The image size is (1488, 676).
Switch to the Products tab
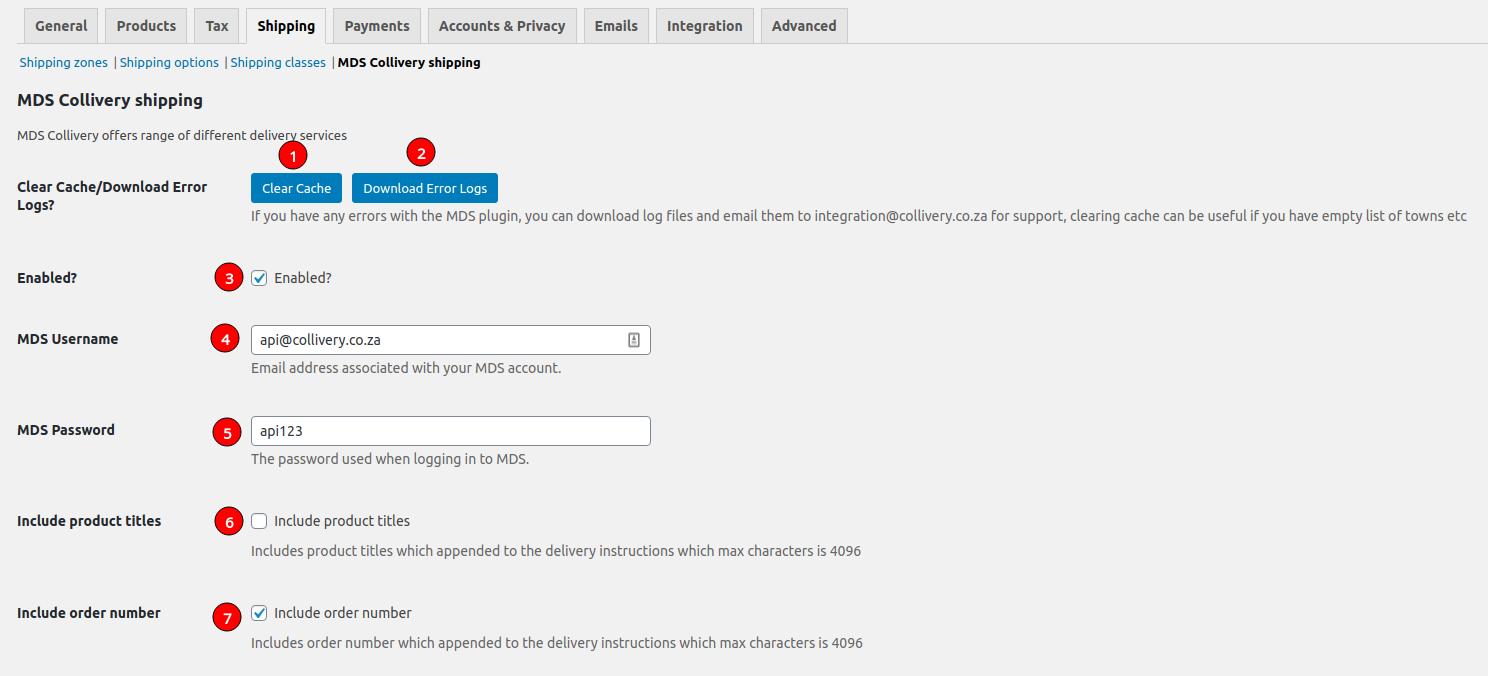[x=146, y=26]
